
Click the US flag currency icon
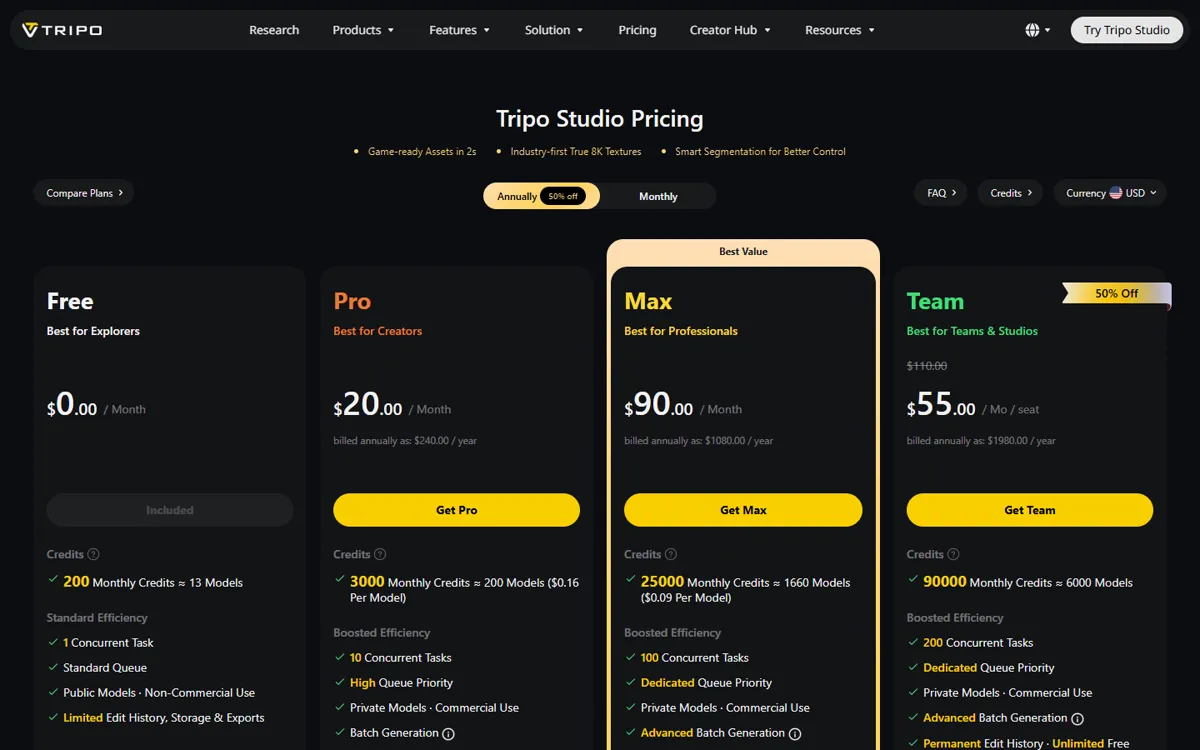(1115, 193)
